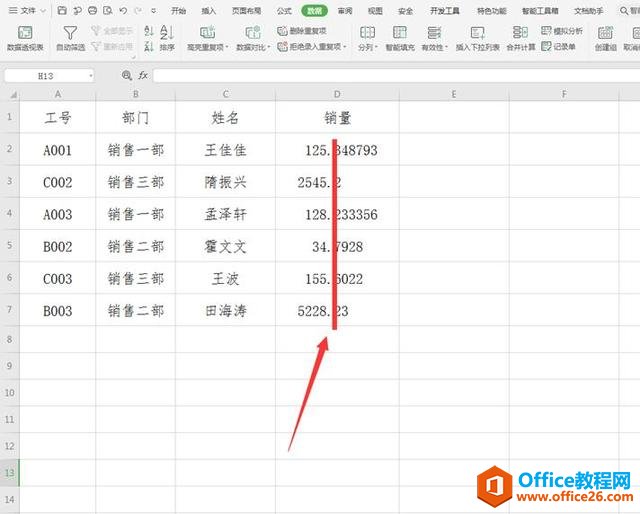Screen dimensions: 640x514
Task: Open 智能填充 smart fill
Action: [x=400, y=38]
